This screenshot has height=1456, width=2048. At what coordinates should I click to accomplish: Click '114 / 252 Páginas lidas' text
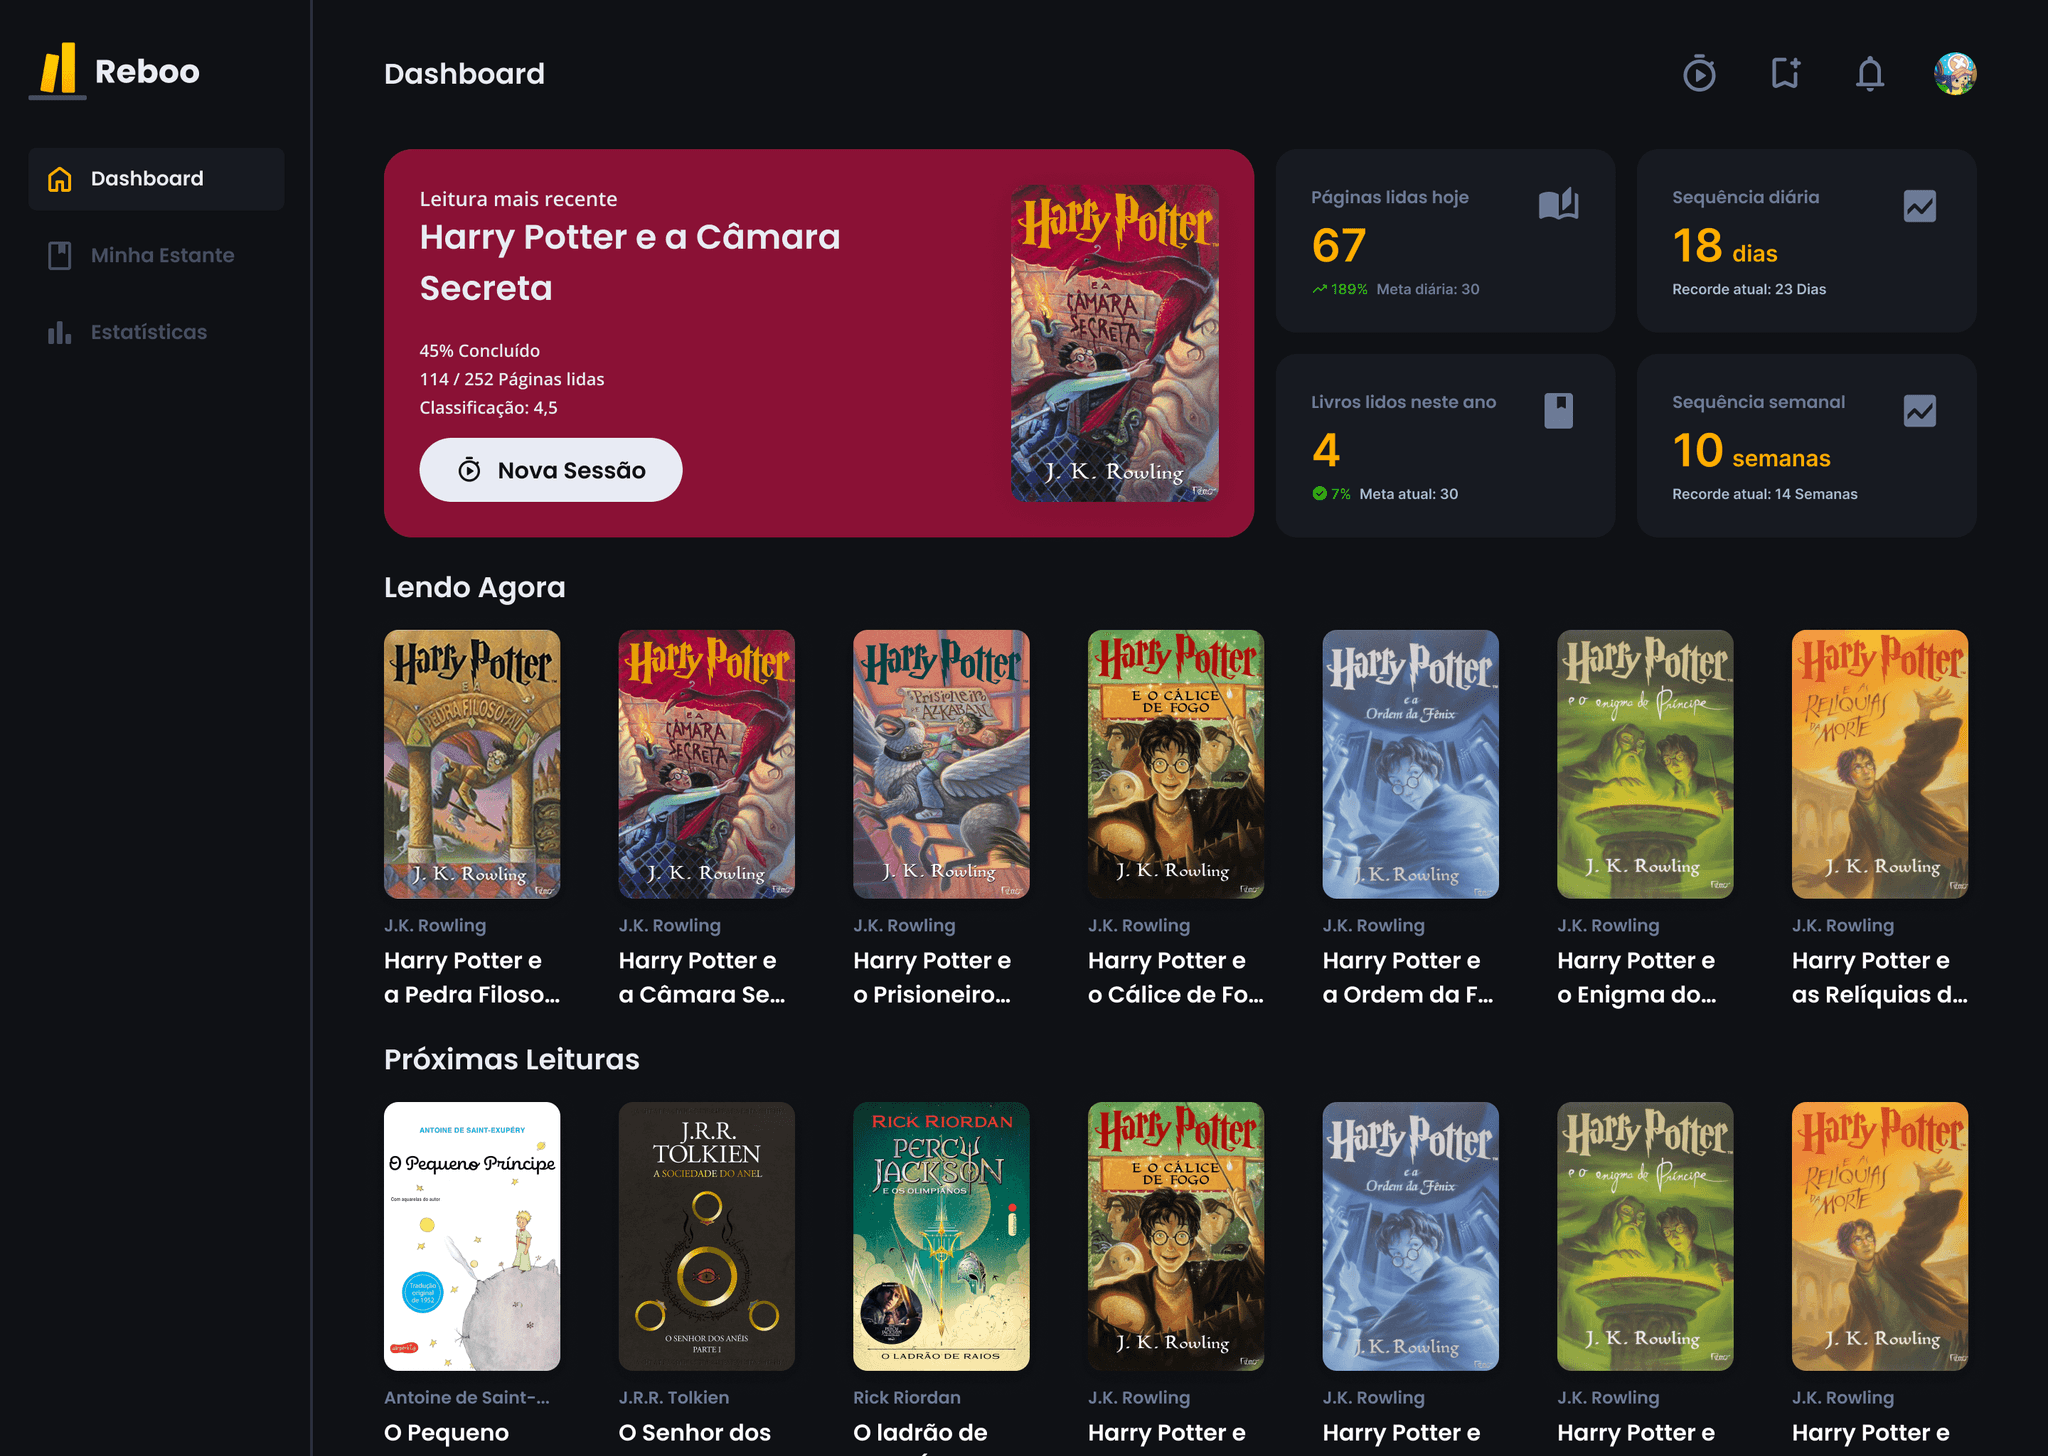512,379
